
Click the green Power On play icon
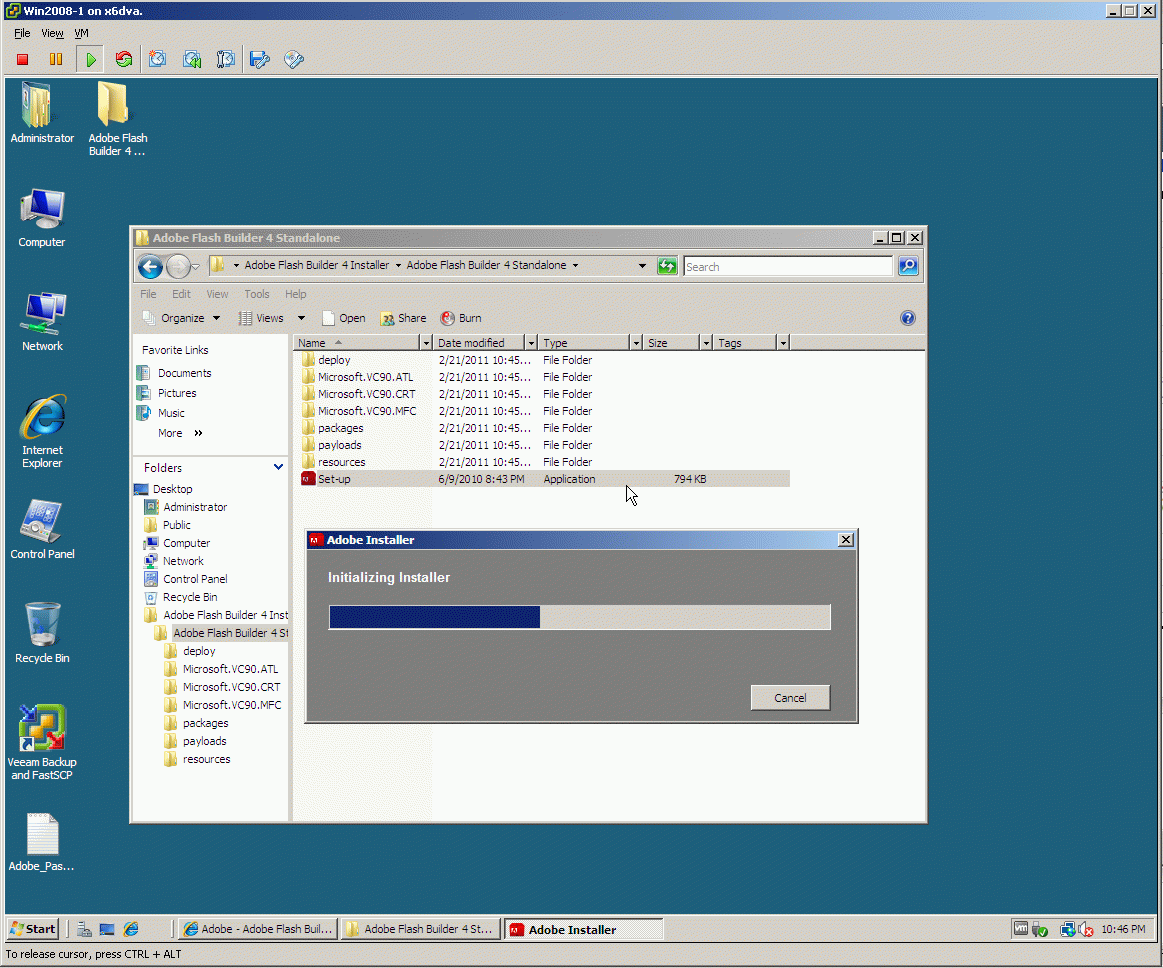[x=90, y=59]
